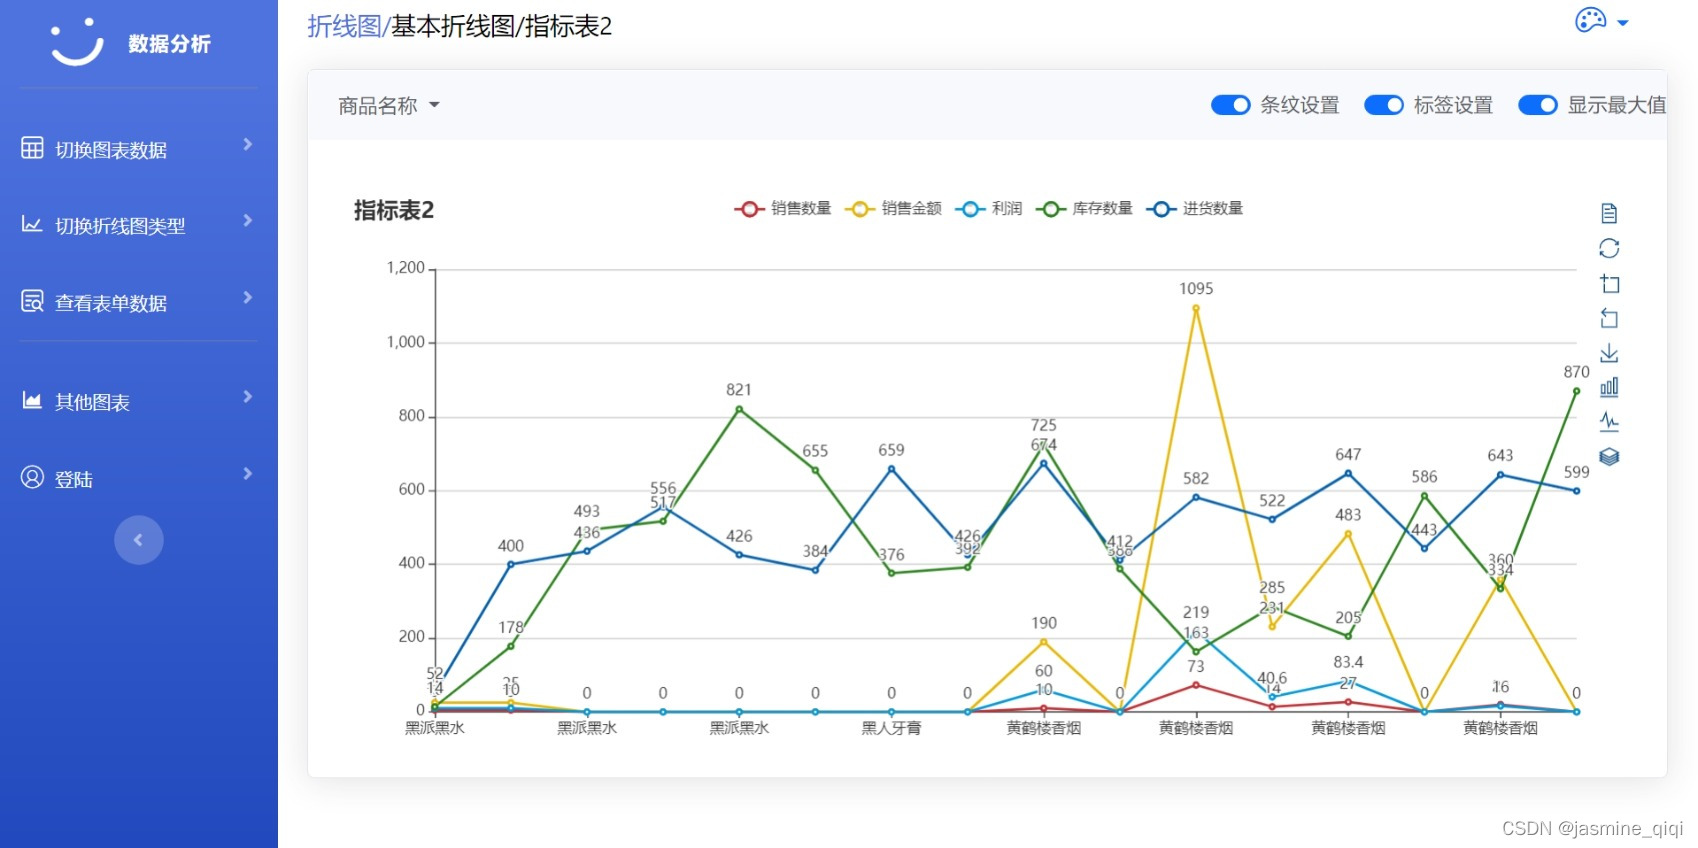Click the zoom reset icon in chart toolbox
The image size is (1698, 848).
click(x=1609, y=318)
